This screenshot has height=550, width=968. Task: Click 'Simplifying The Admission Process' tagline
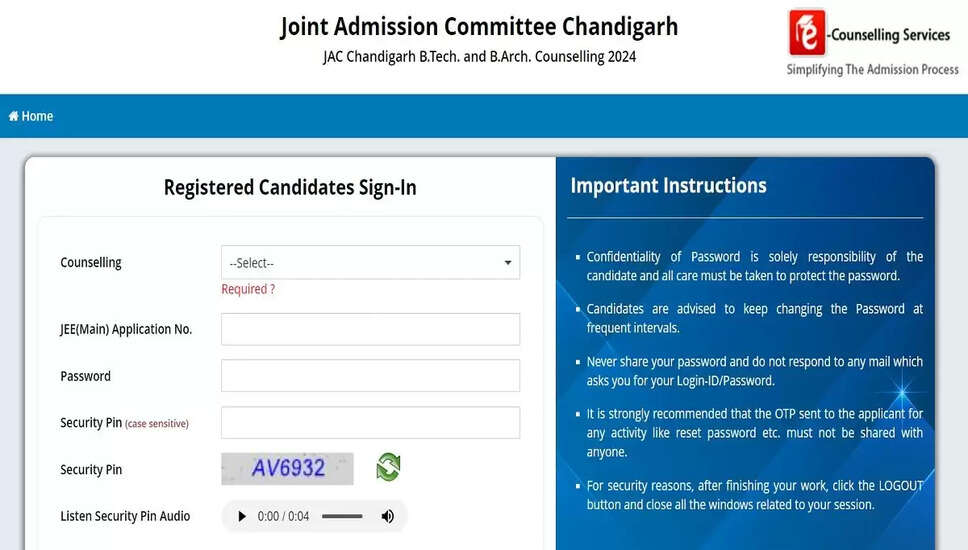[872, 70]
